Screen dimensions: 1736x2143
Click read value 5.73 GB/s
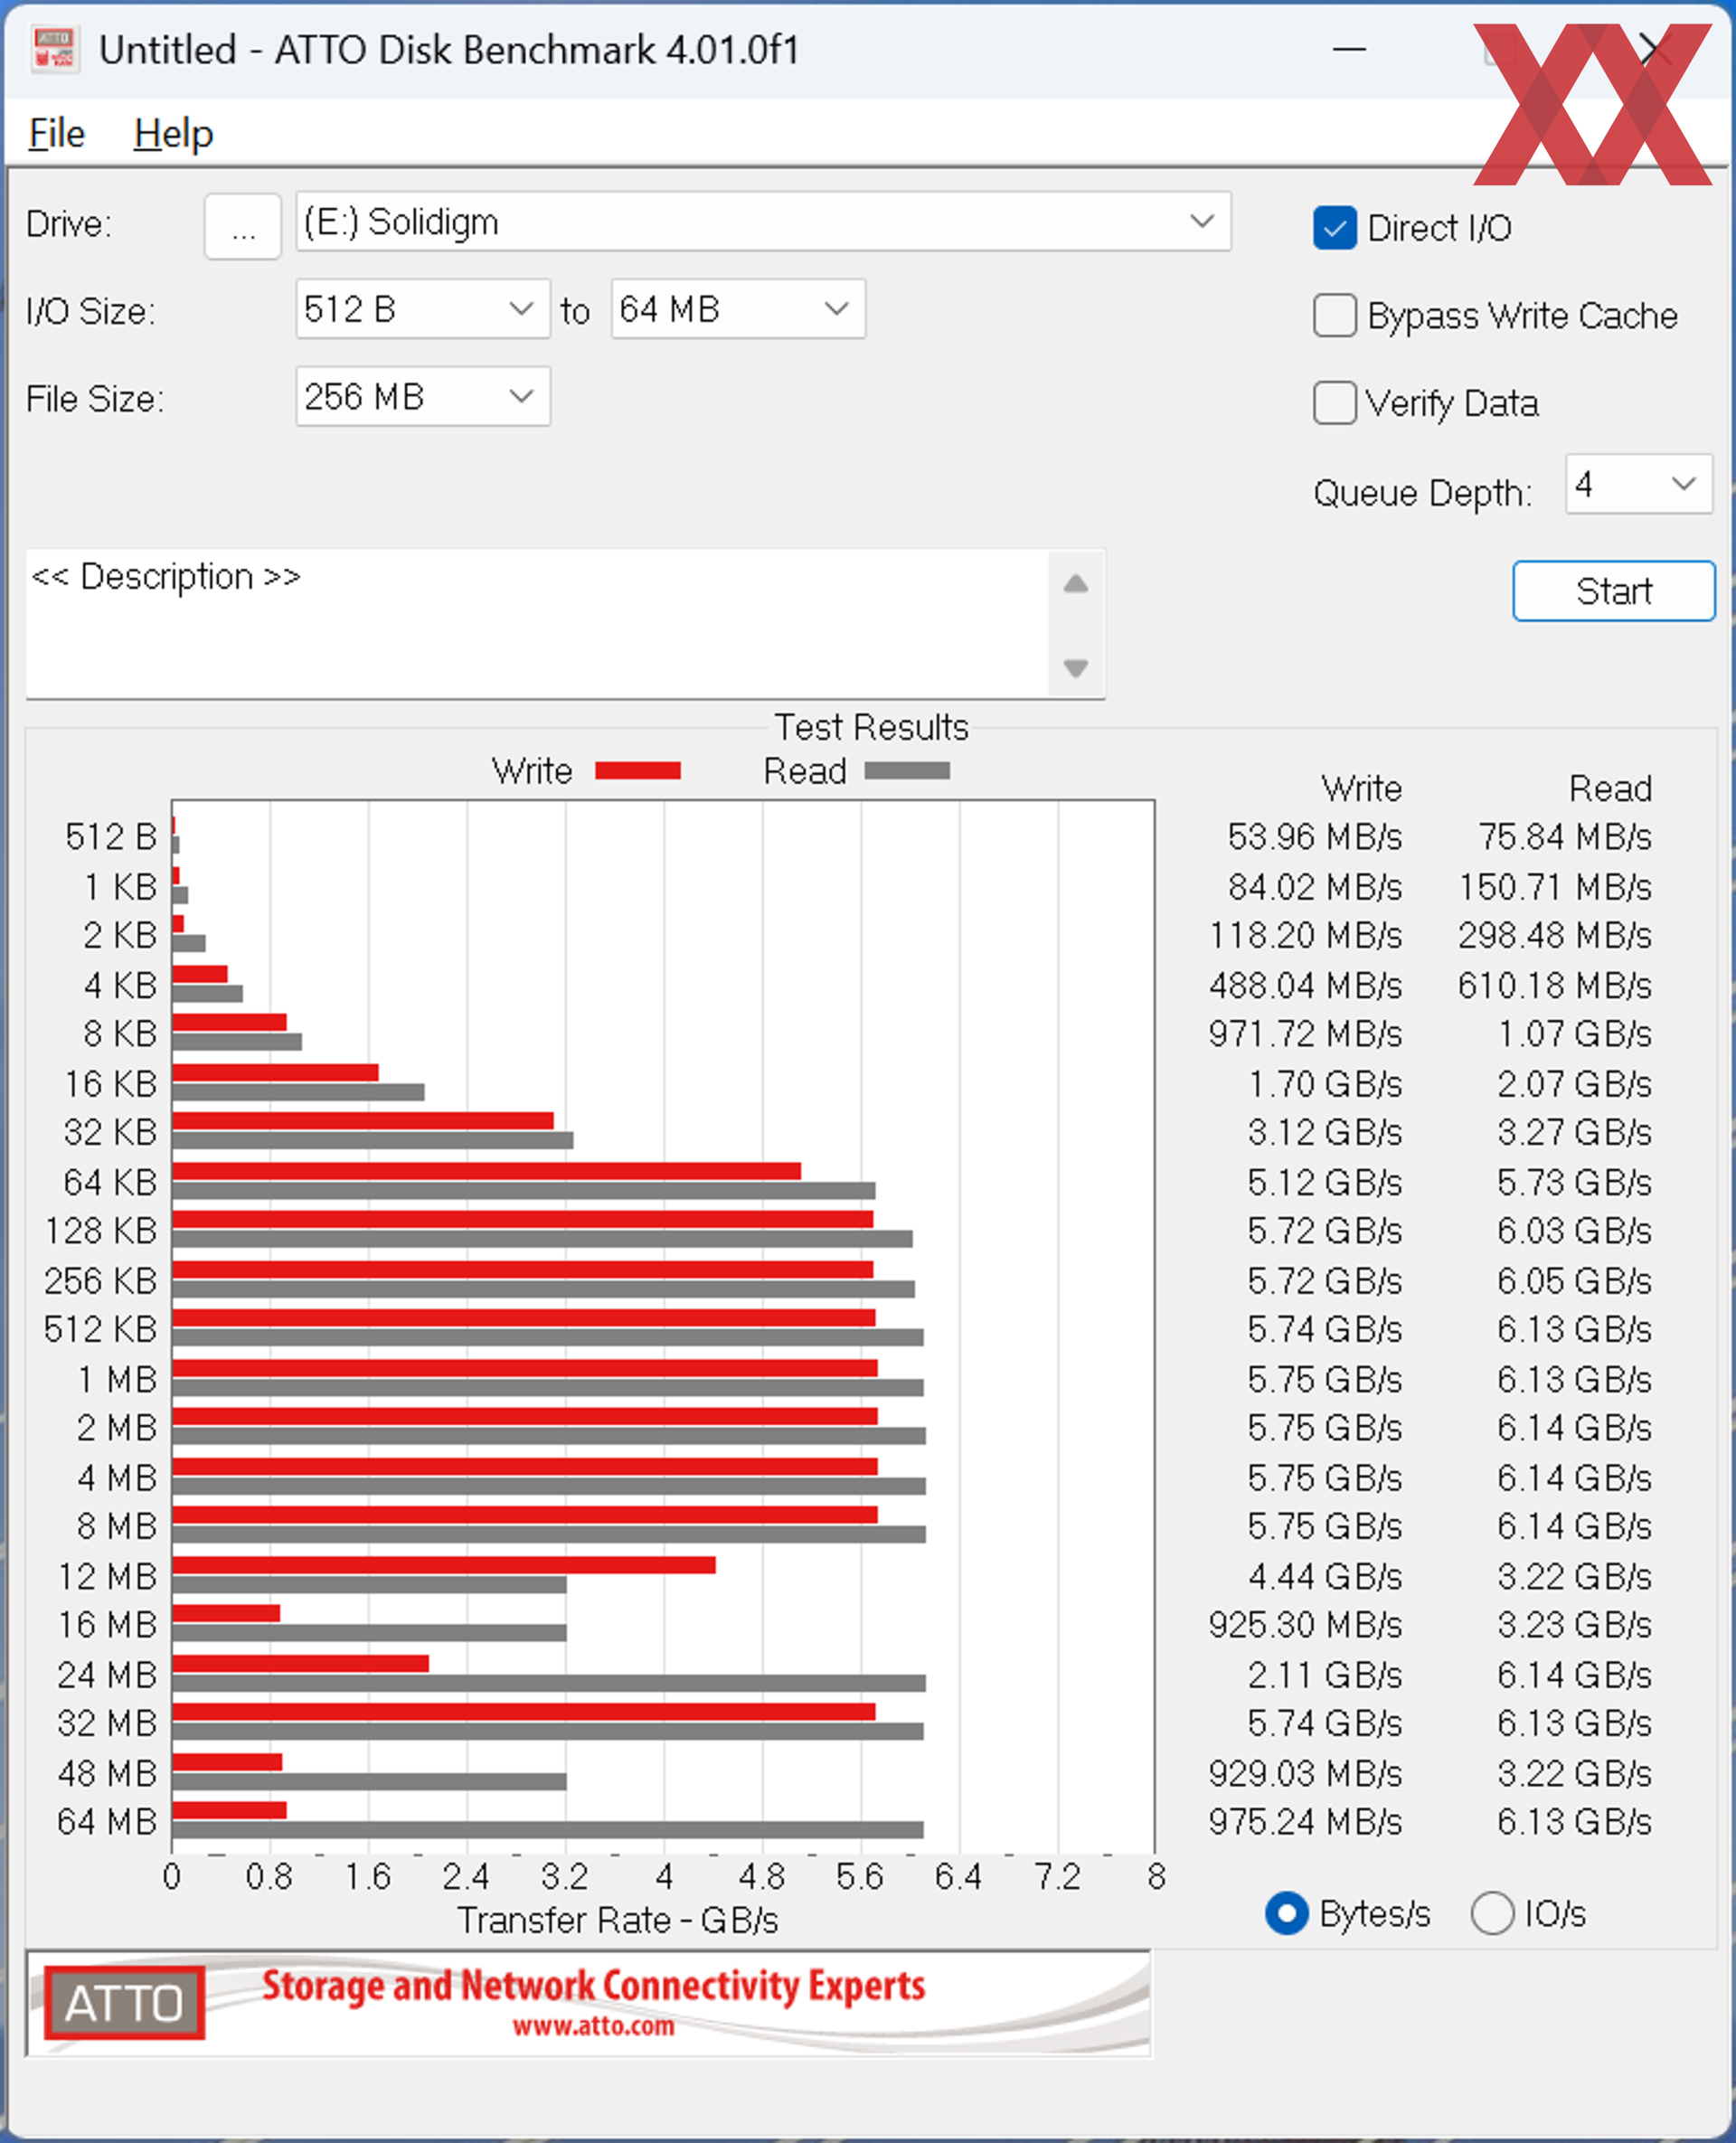[1574, 1182]
